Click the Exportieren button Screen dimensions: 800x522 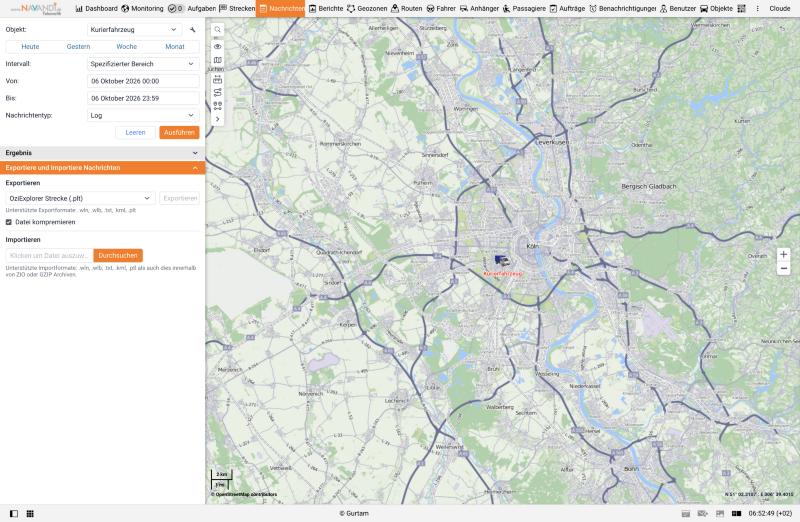[x=180, y=198]
